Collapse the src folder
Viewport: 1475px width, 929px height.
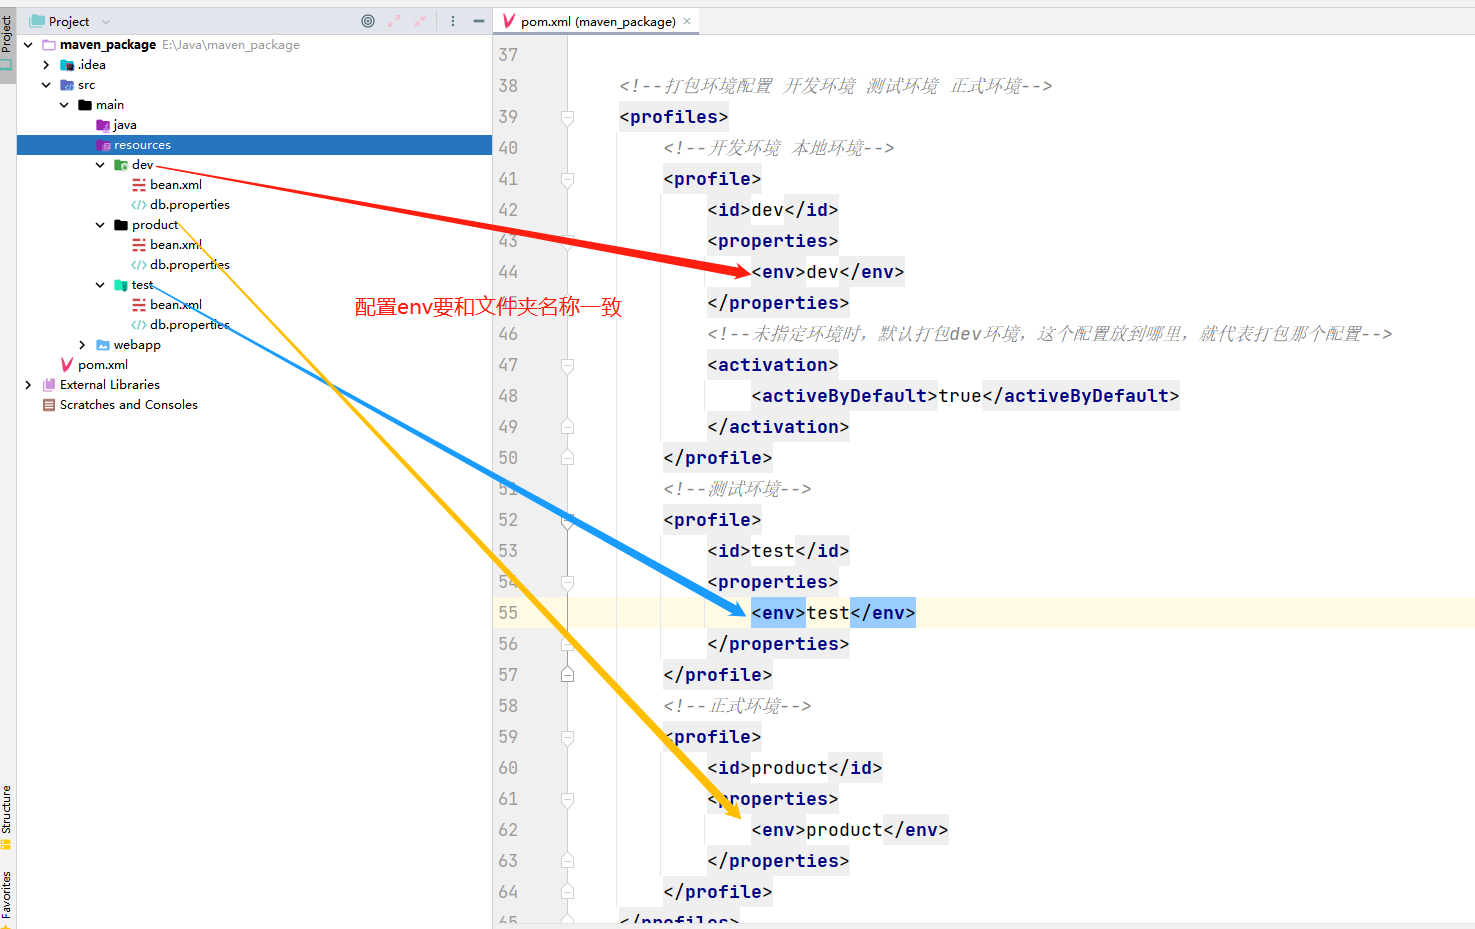(x=46, y=85)
